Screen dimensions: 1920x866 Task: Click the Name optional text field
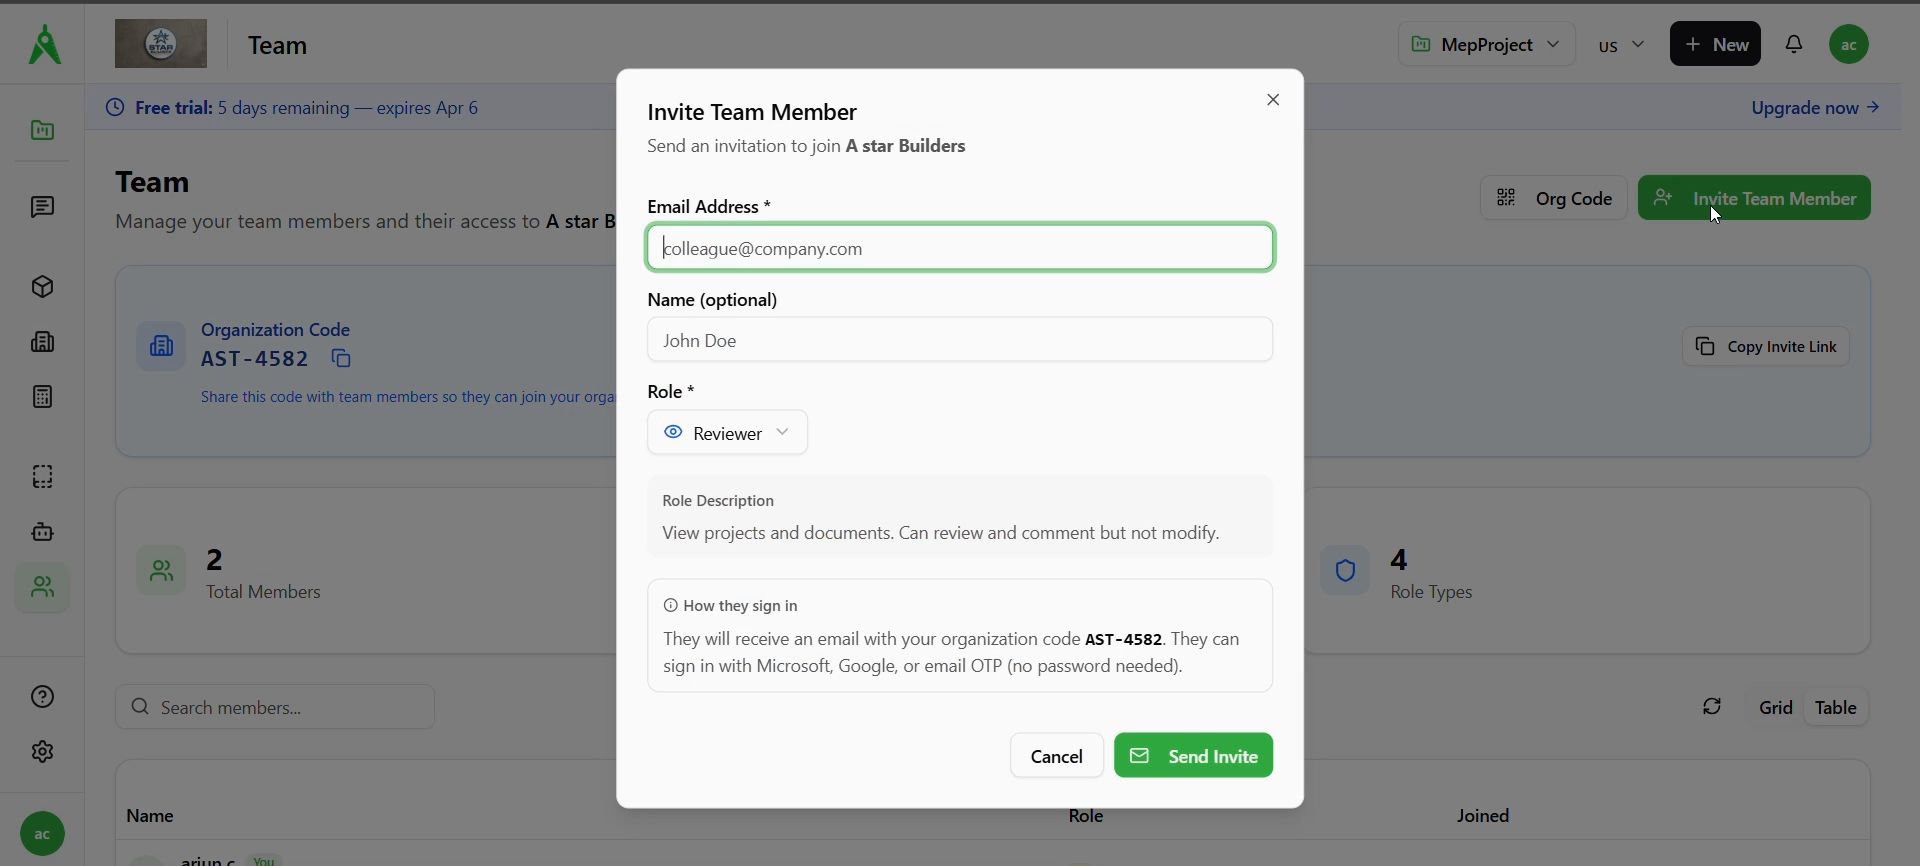(960, 340)
